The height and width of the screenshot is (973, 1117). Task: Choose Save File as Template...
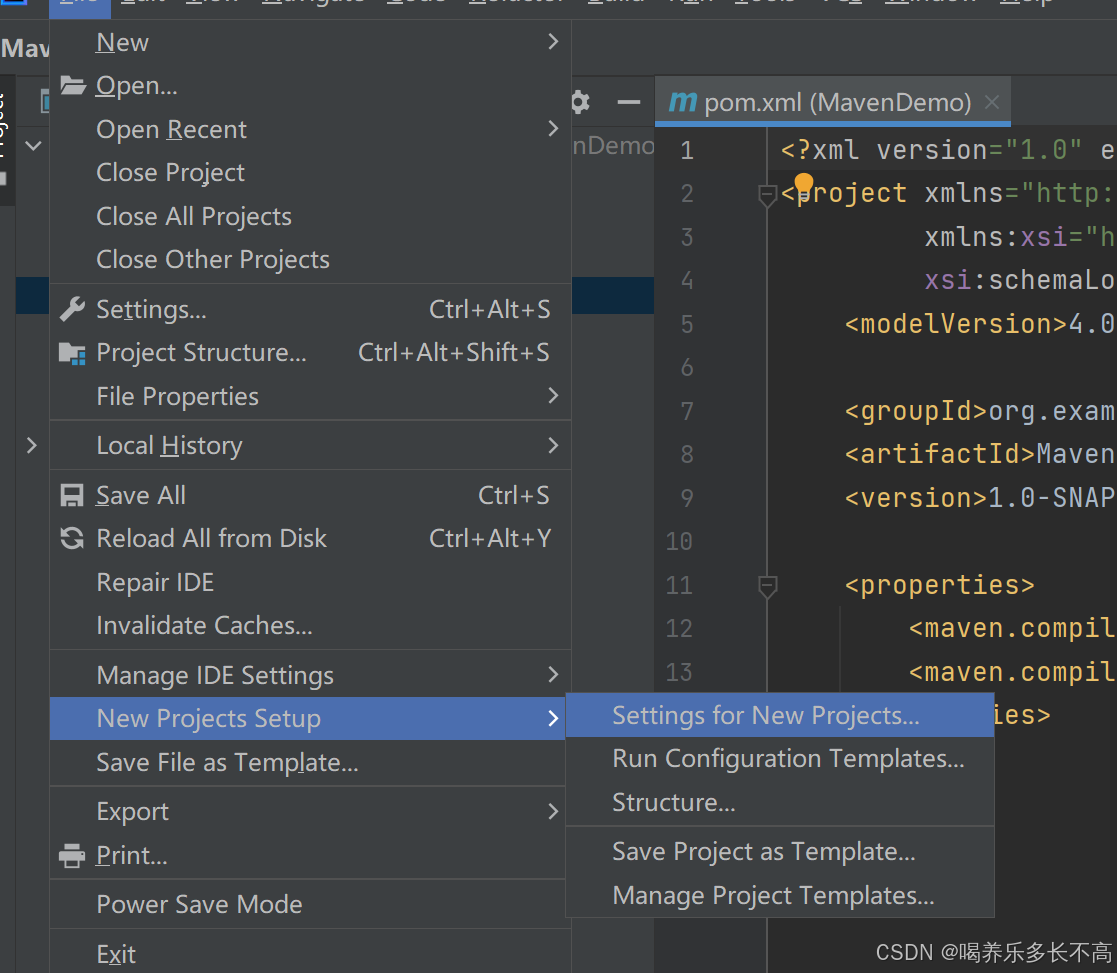tap(308, 762)
